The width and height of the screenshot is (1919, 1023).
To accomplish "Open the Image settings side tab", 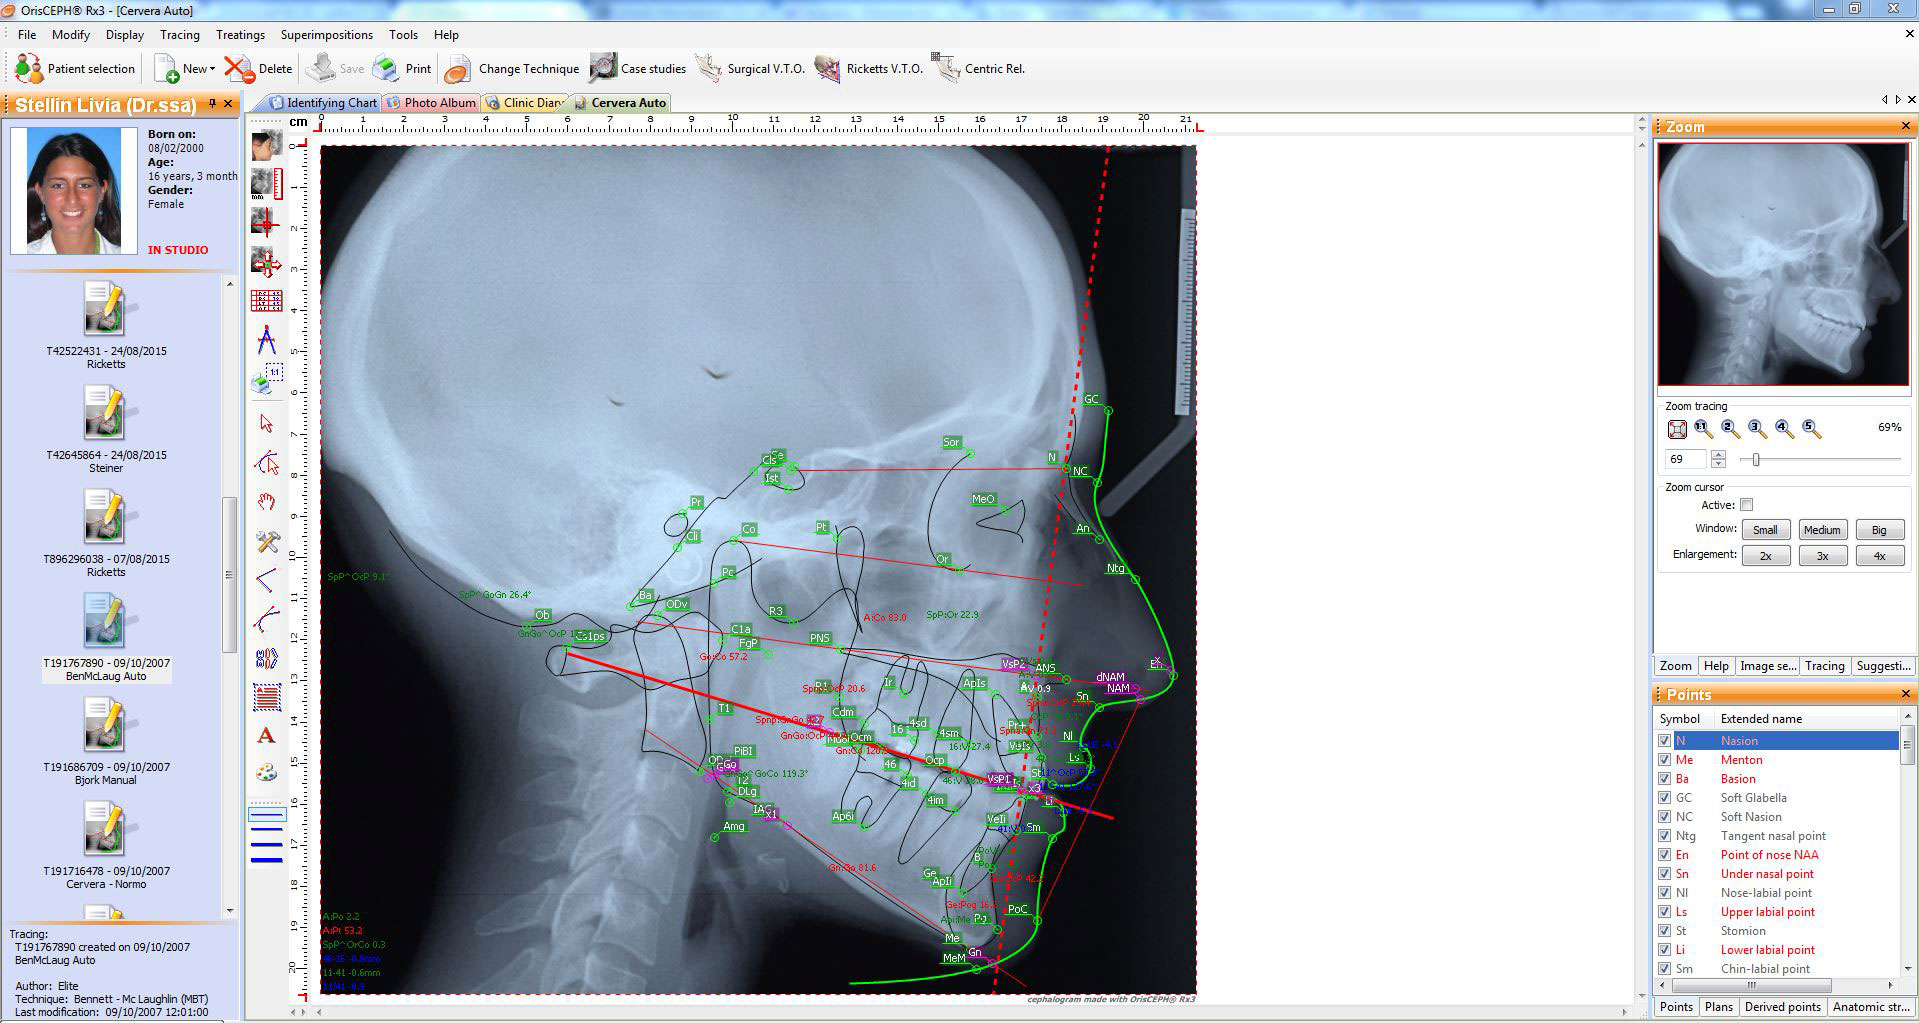I will [x=1767, y=666].
